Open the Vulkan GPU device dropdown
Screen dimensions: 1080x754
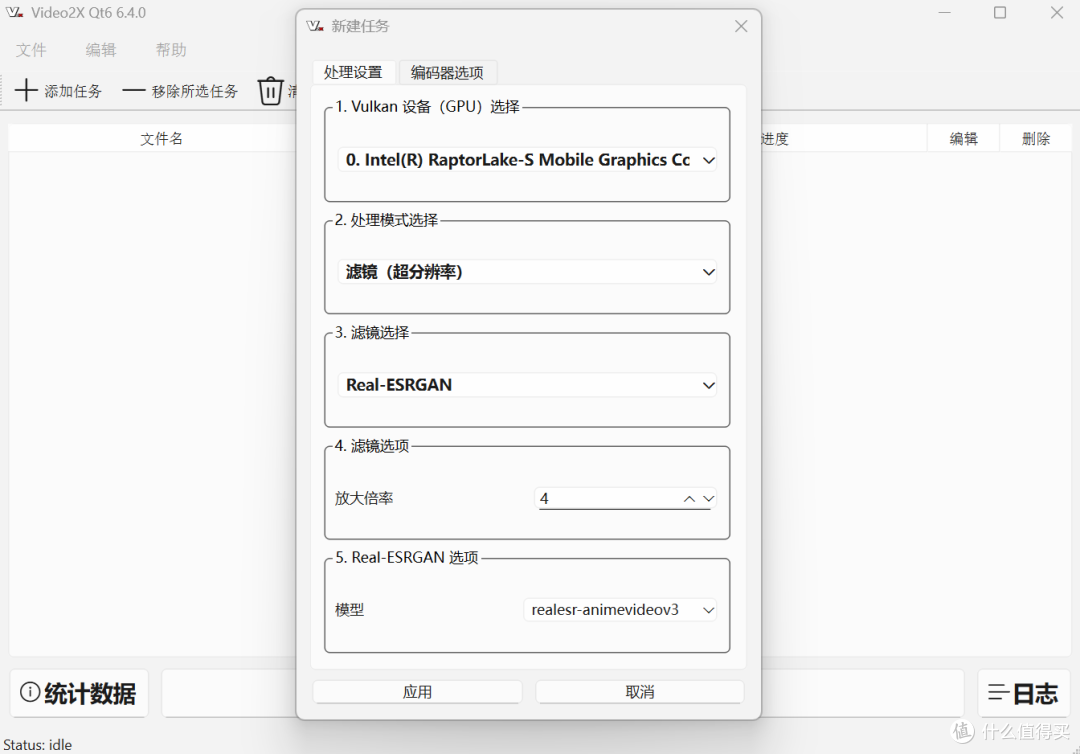click(527, 160)
